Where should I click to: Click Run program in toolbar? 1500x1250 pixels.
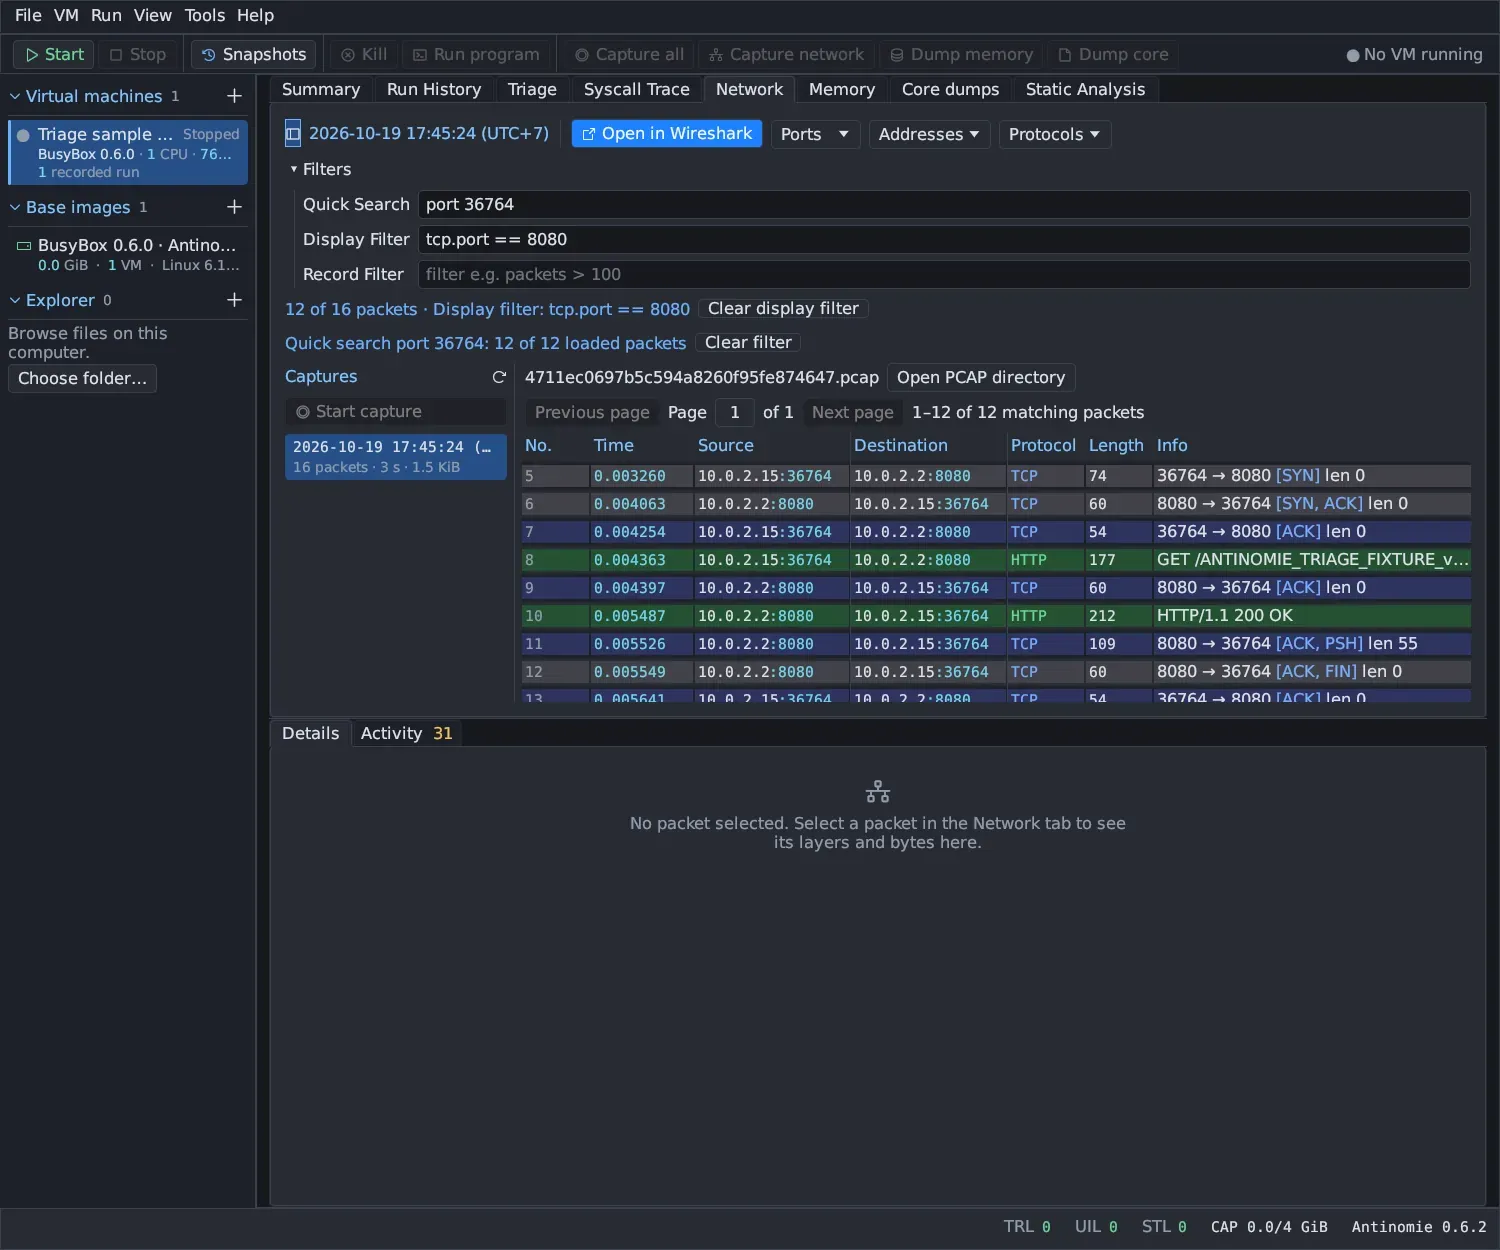(x=476, y=54)
